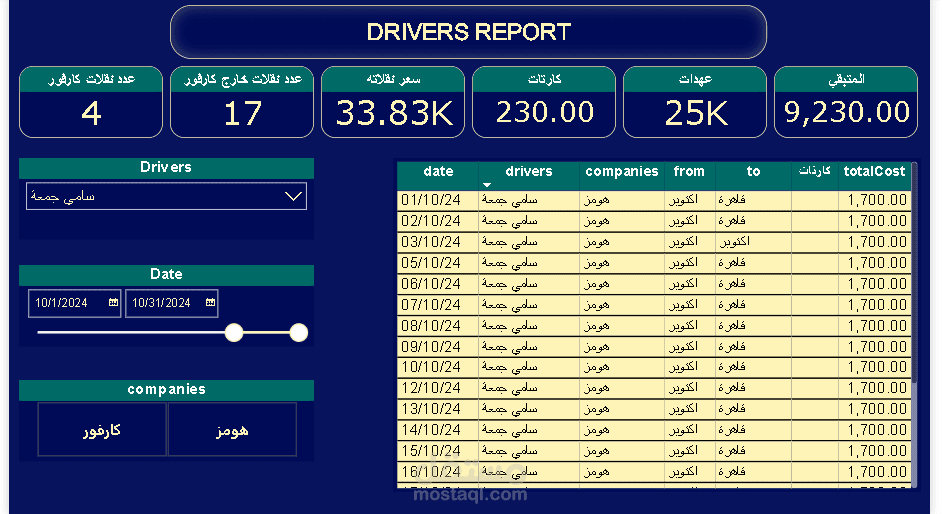Click the 230.00 كارتات card

tap(544, 102)
